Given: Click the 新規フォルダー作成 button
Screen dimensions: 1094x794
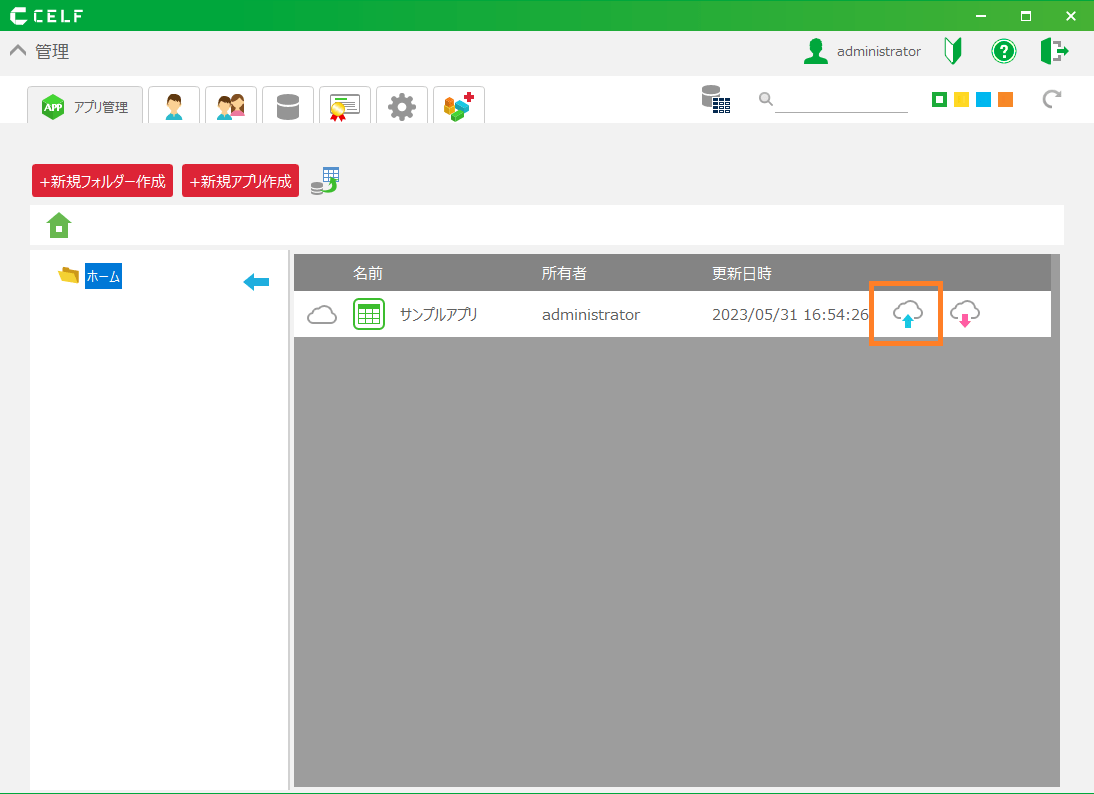Looking at the screenshot, I should pyautogui.click(x=103, y=181).
